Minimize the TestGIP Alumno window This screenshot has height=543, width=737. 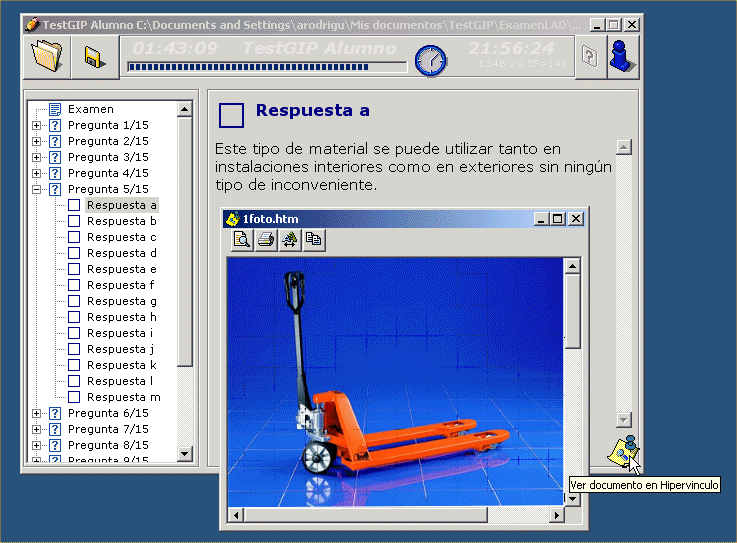point(597,25)
